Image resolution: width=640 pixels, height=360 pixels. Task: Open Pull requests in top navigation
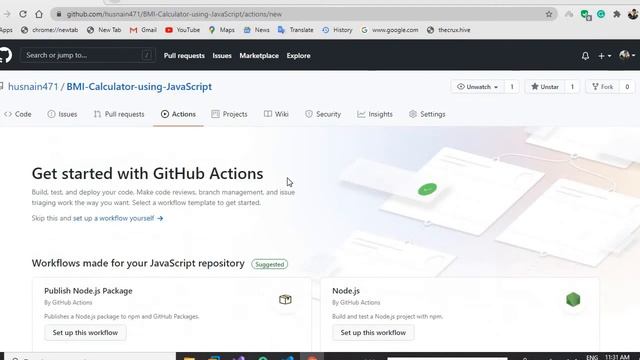click(184, 56)
